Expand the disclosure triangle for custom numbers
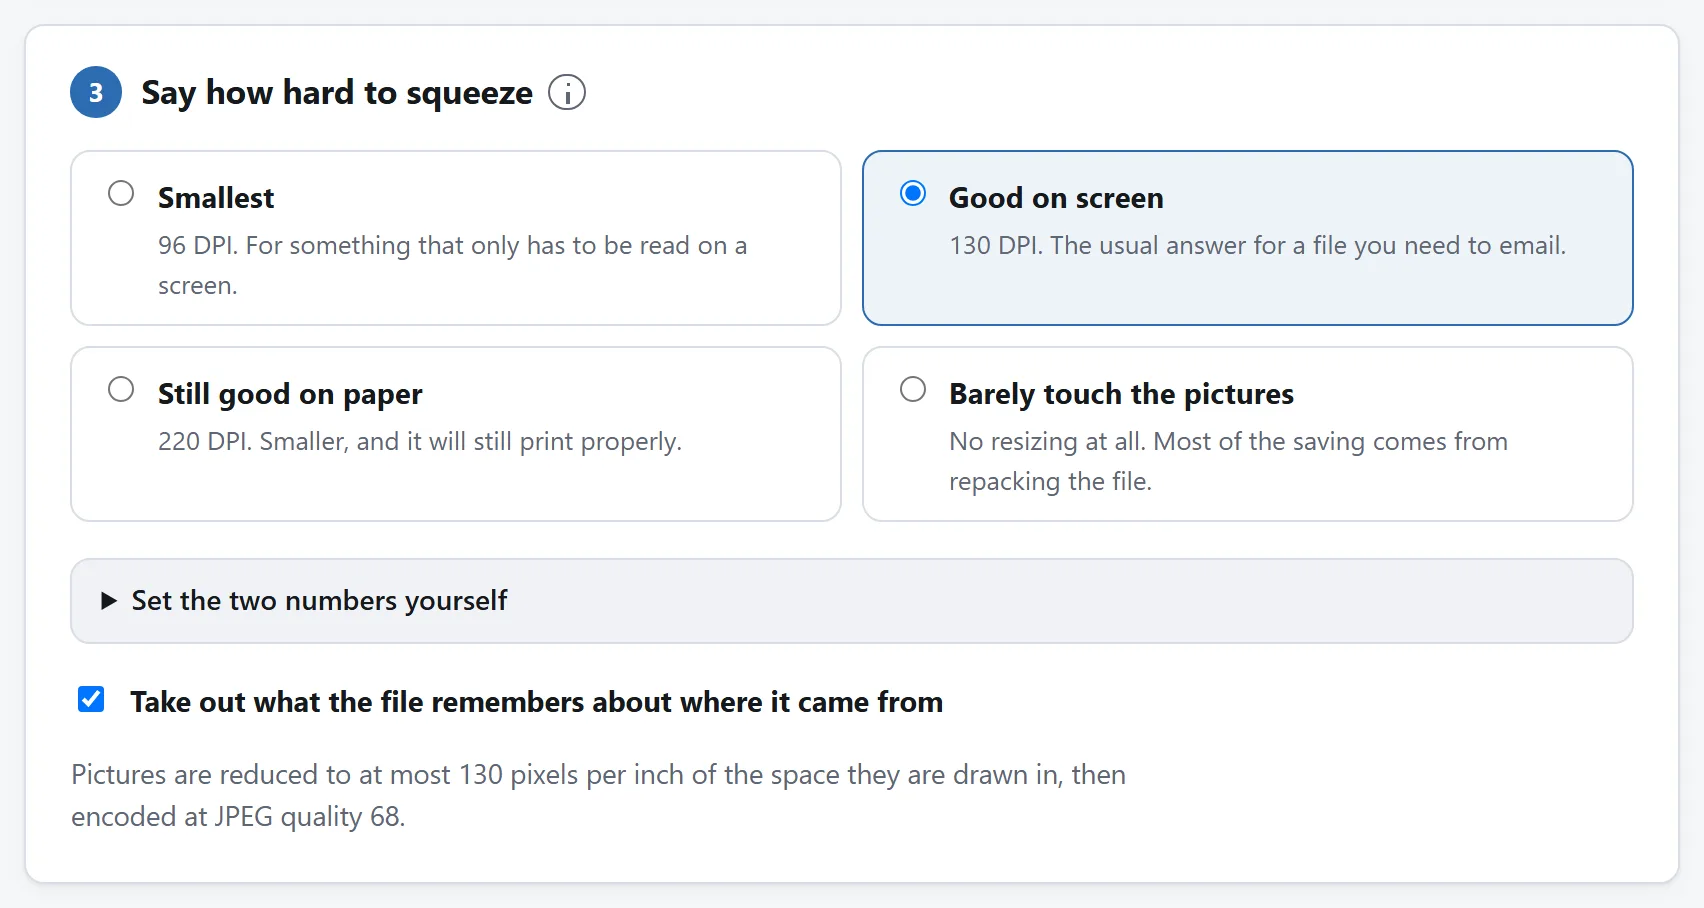Screen dimensions: 1704x908 pyautogui.click(x=109, y=601)
